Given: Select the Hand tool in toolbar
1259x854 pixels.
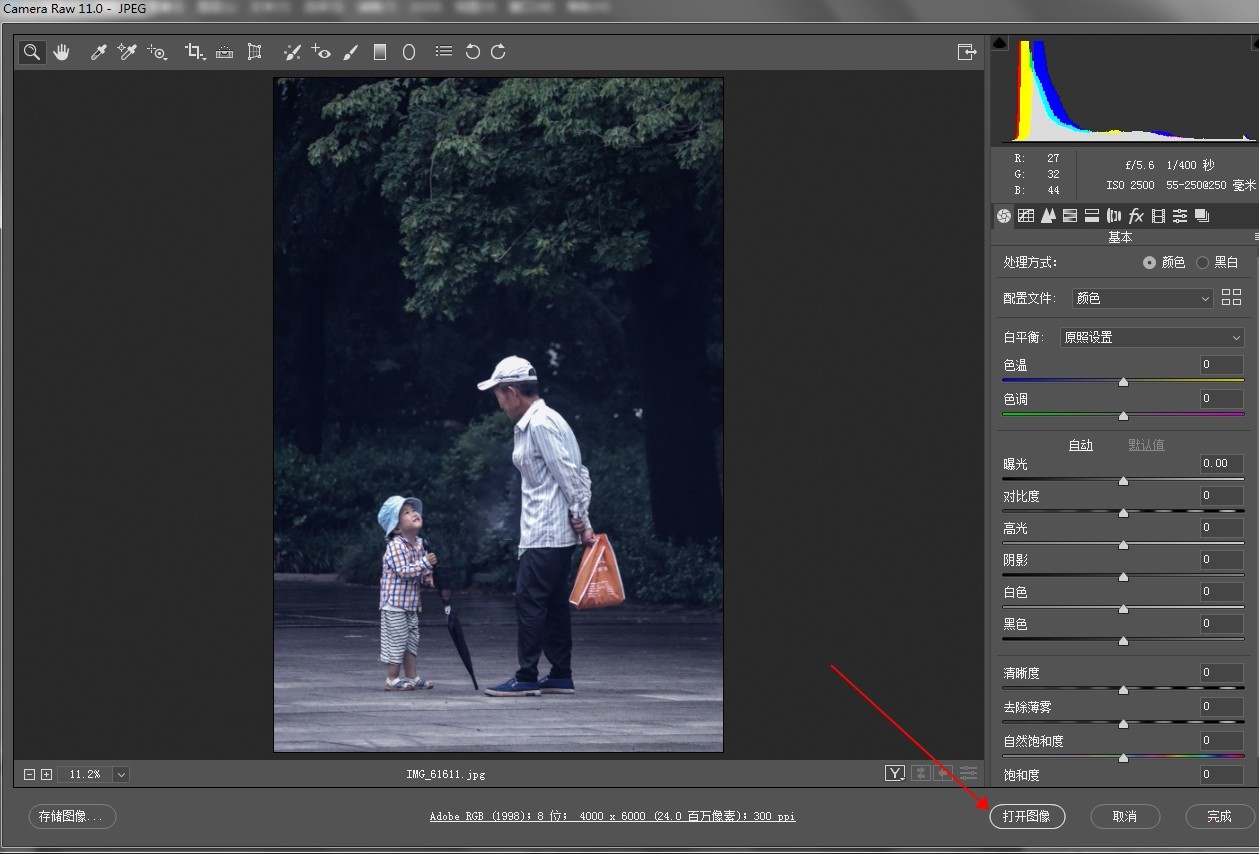Looking at the screenshot, I should [62, 52].
